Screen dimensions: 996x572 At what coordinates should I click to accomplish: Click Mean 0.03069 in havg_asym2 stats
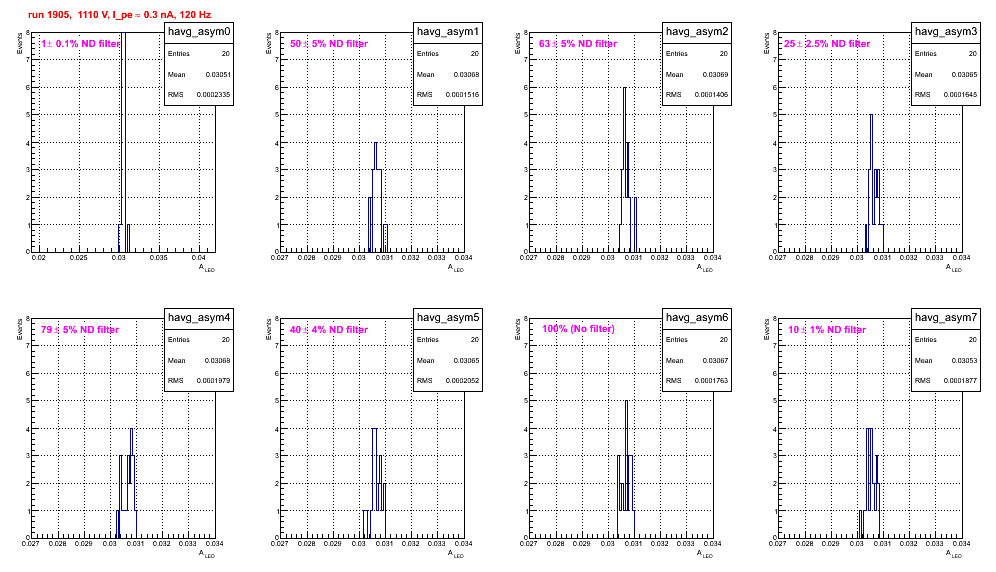(697, 74)
